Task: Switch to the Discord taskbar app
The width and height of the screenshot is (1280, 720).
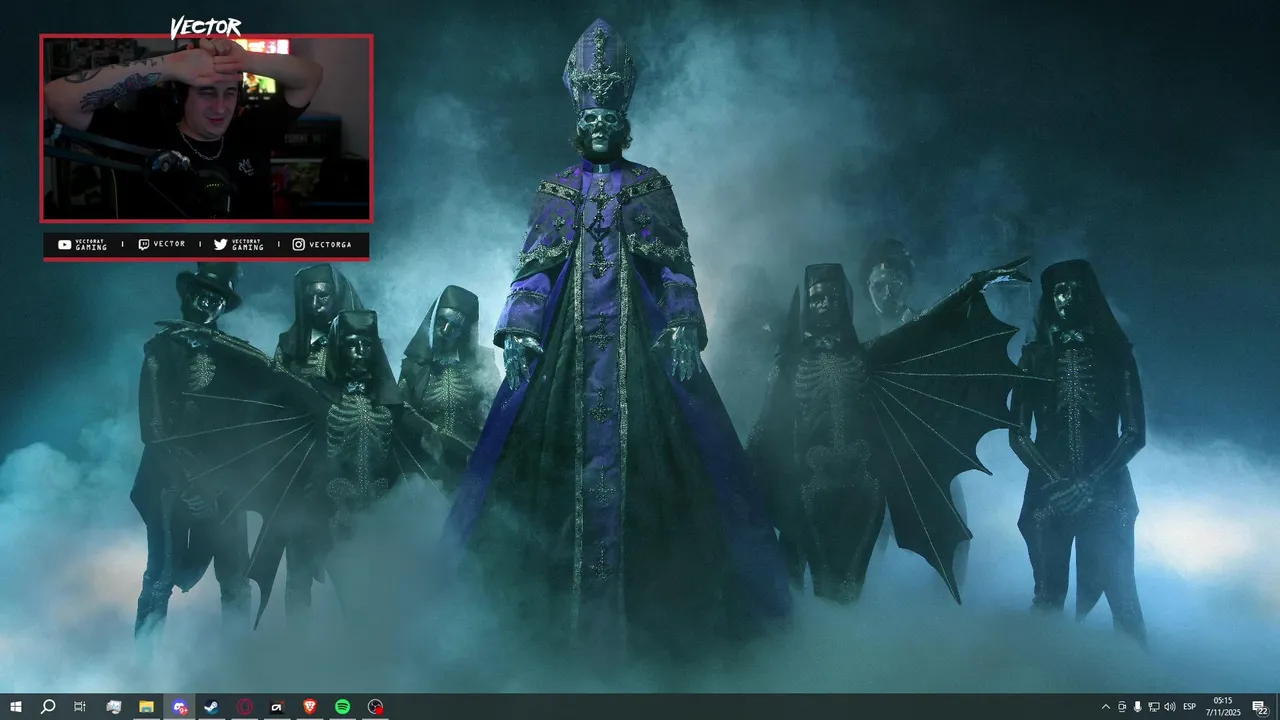Action: (x=179, y=707)
